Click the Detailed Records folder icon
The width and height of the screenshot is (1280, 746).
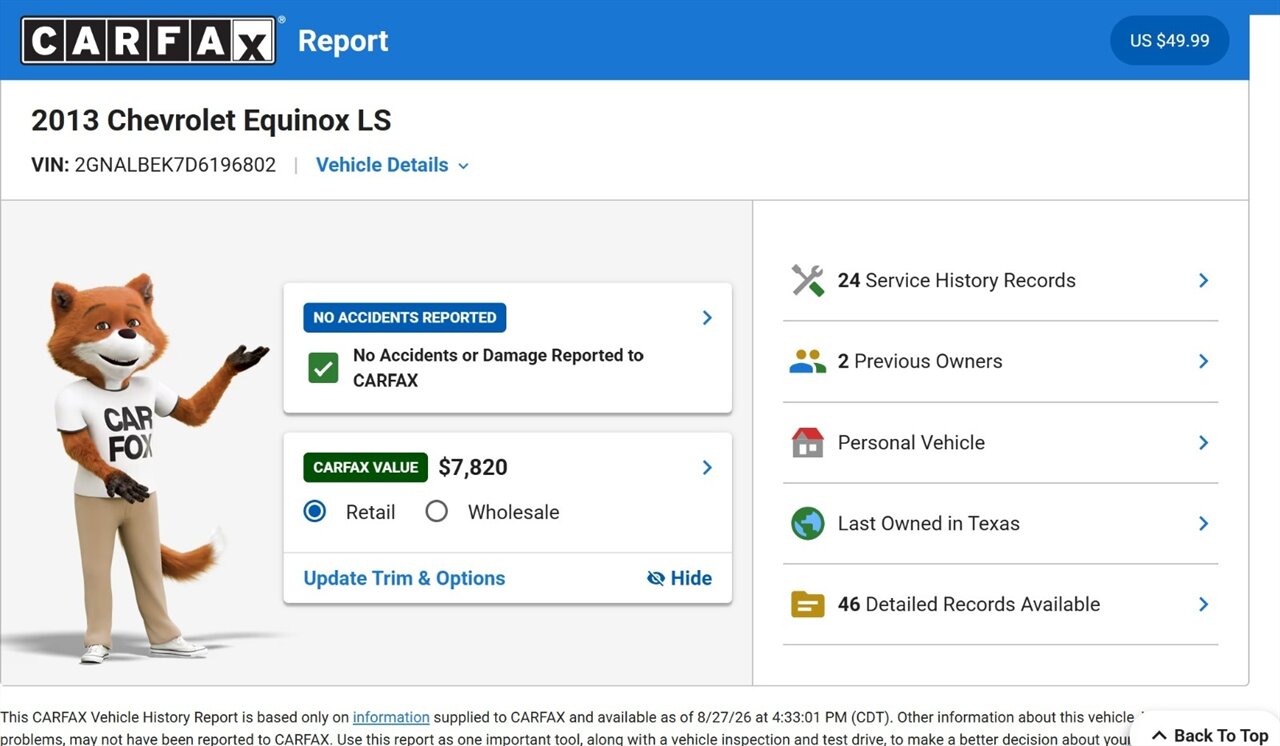[807, 604]
